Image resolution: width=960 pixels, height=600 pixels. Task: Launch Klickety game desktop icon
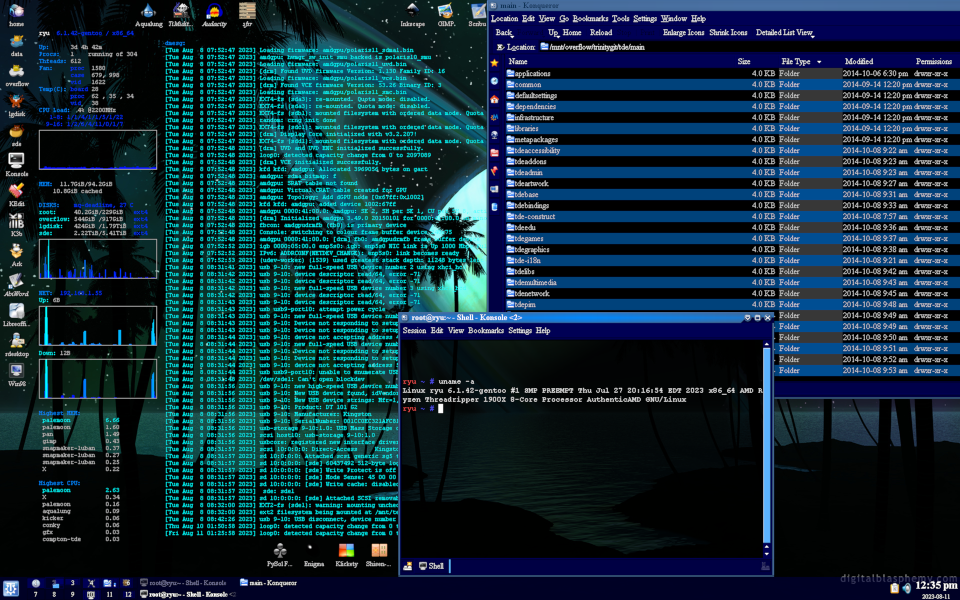click(x=347, y=555)
